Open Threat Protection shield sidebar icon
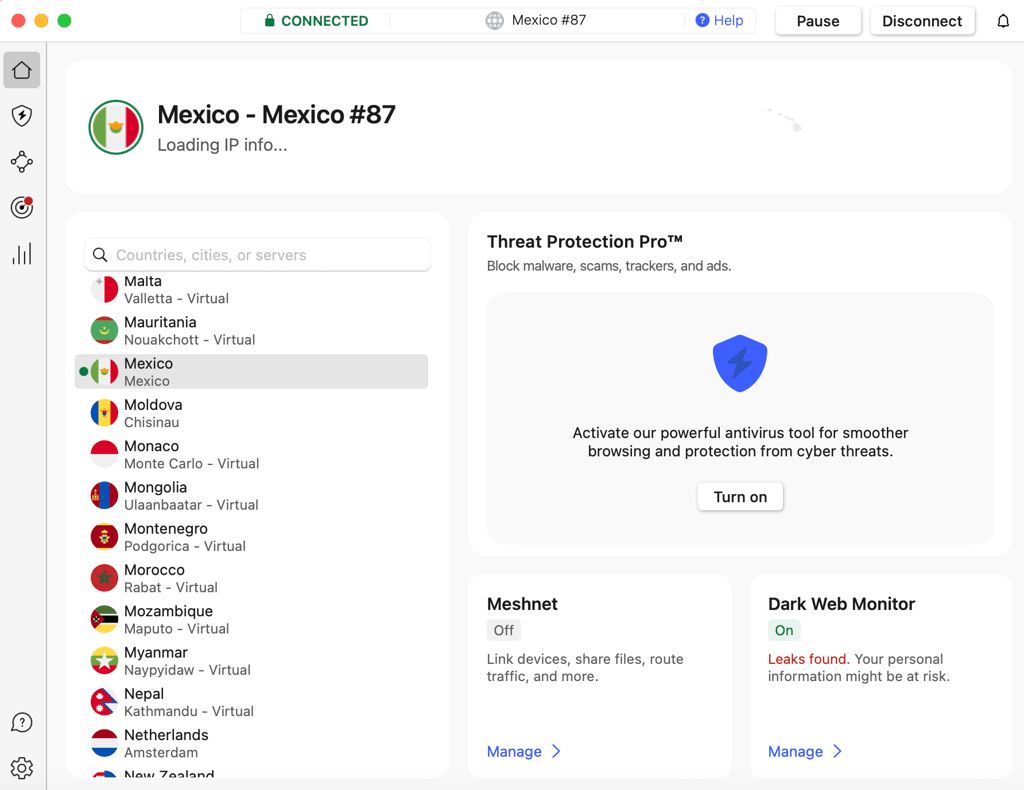 (22, 116)
